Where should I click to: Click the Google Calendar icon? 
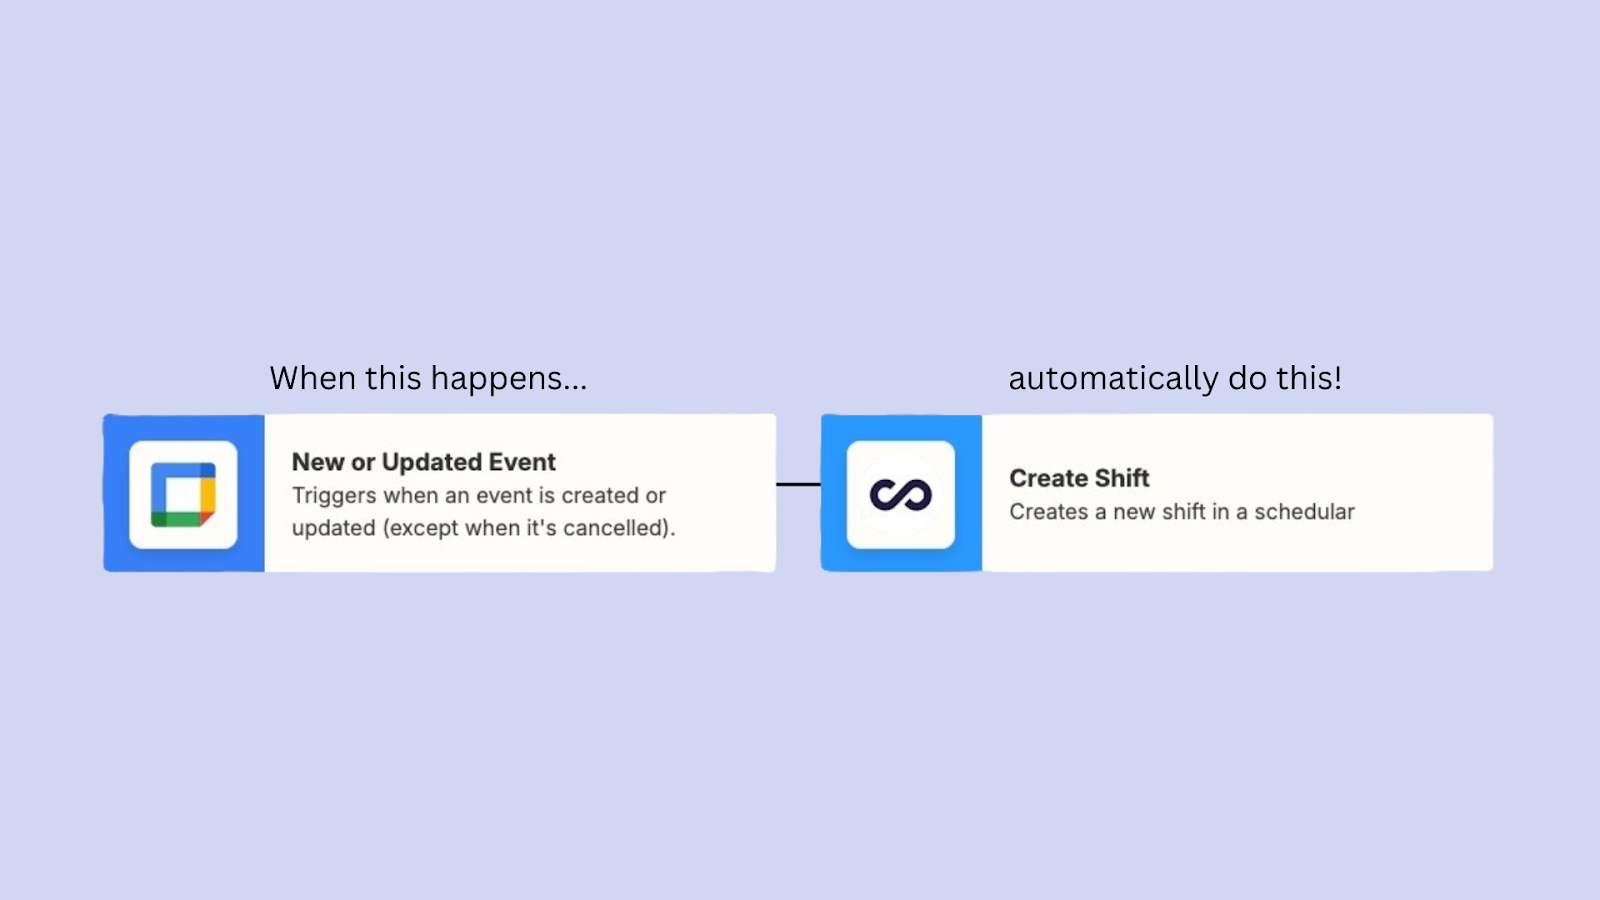pyautogui.click(x=183, y=494)
